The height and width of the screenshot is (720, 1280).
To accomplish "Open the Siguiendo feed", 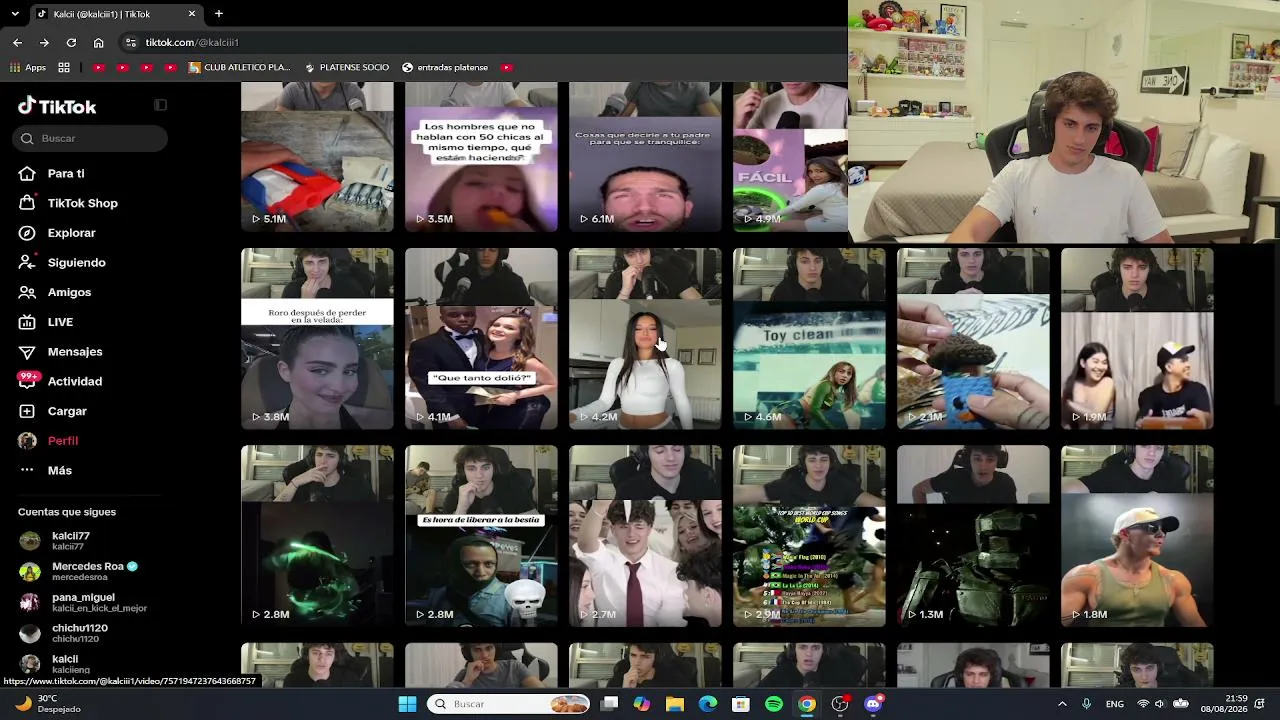I will coord(64,262).
